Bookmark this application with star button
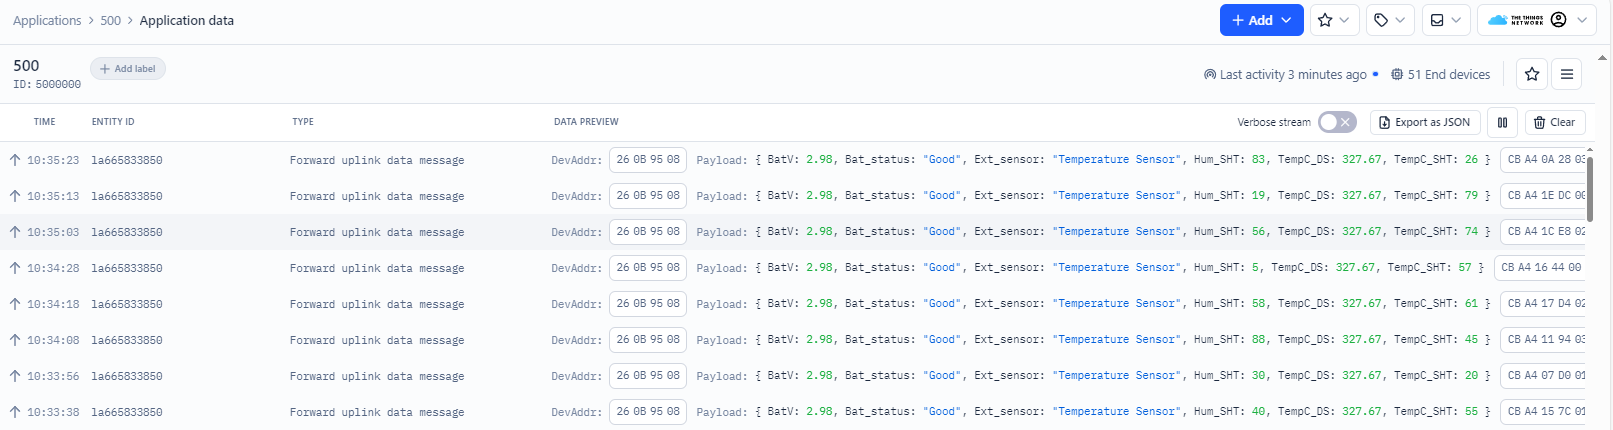Viewport: 1613px width, 430px height. [x=1531, y=74]
